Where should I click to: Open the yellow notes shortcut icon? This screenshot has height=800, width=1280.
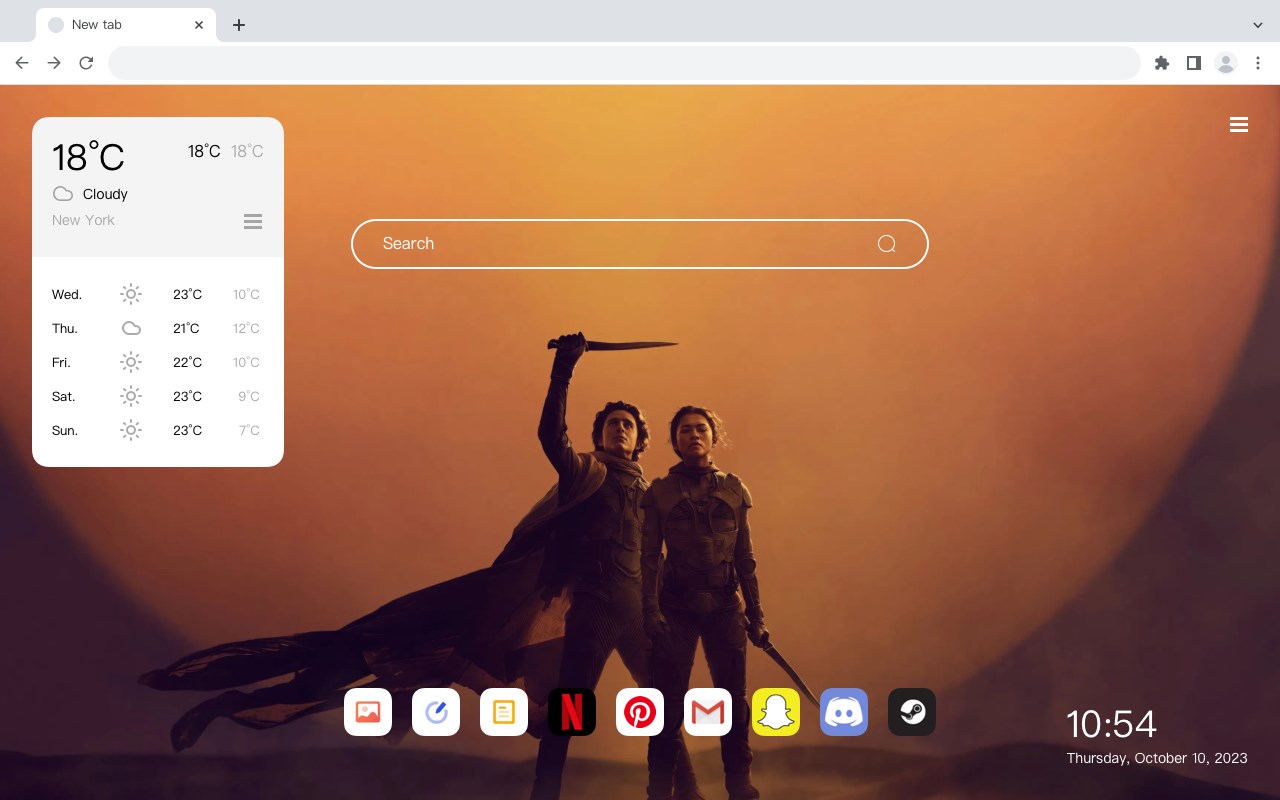click(x=504, y=712)
